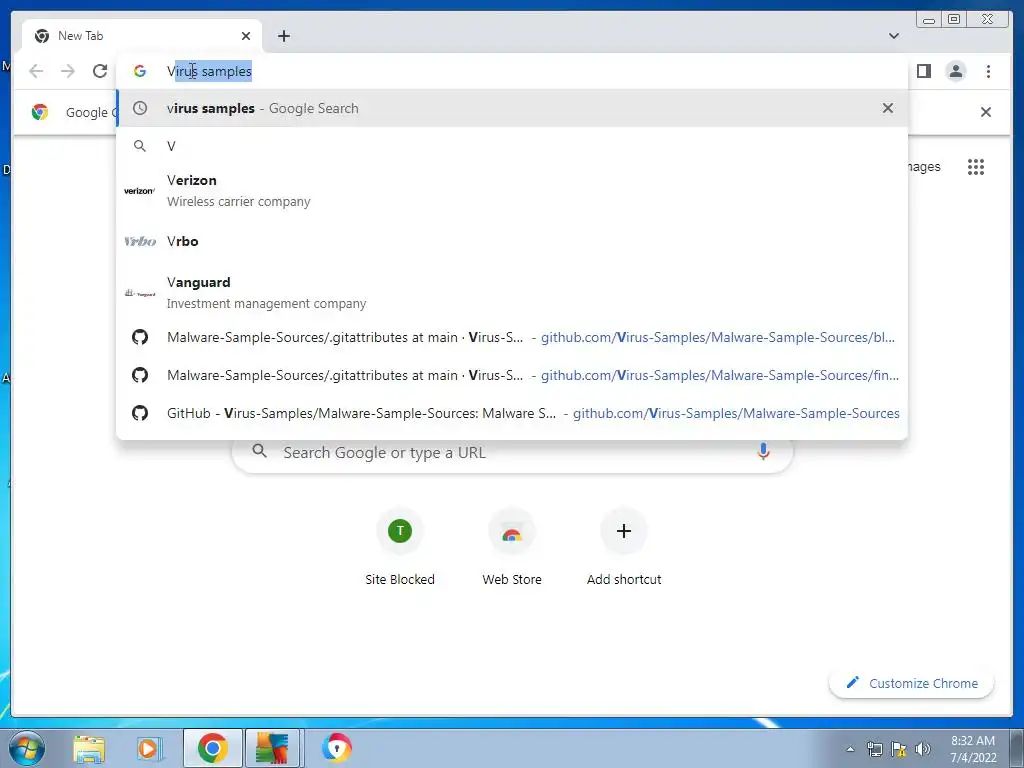Select the V search suggestion
Screen dimensions: 1024x768
pyautogui.click(x=512, y=146)
